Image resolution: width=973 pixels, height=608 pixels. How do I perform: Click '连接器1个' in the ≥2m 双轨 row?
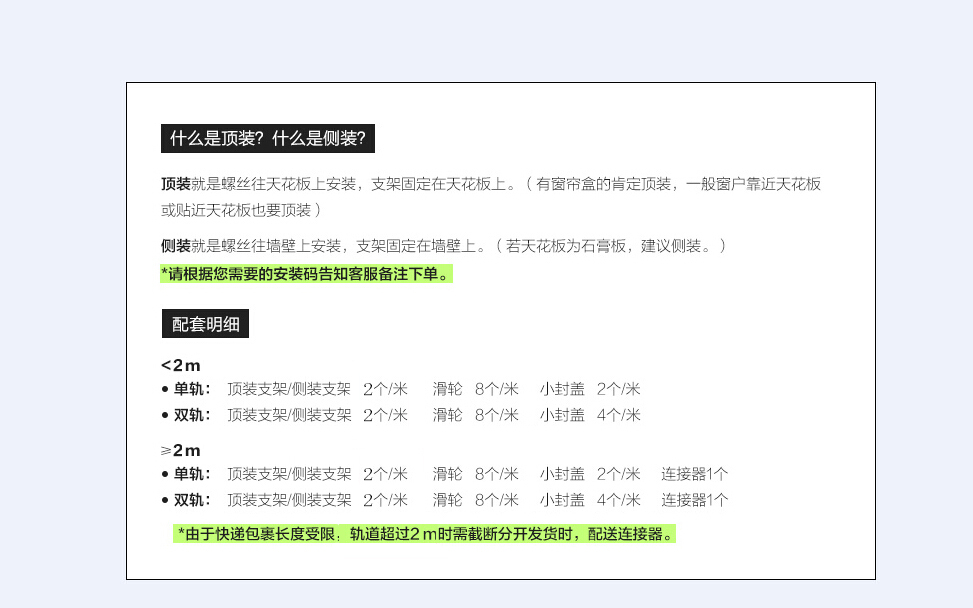tap(694, 500)
